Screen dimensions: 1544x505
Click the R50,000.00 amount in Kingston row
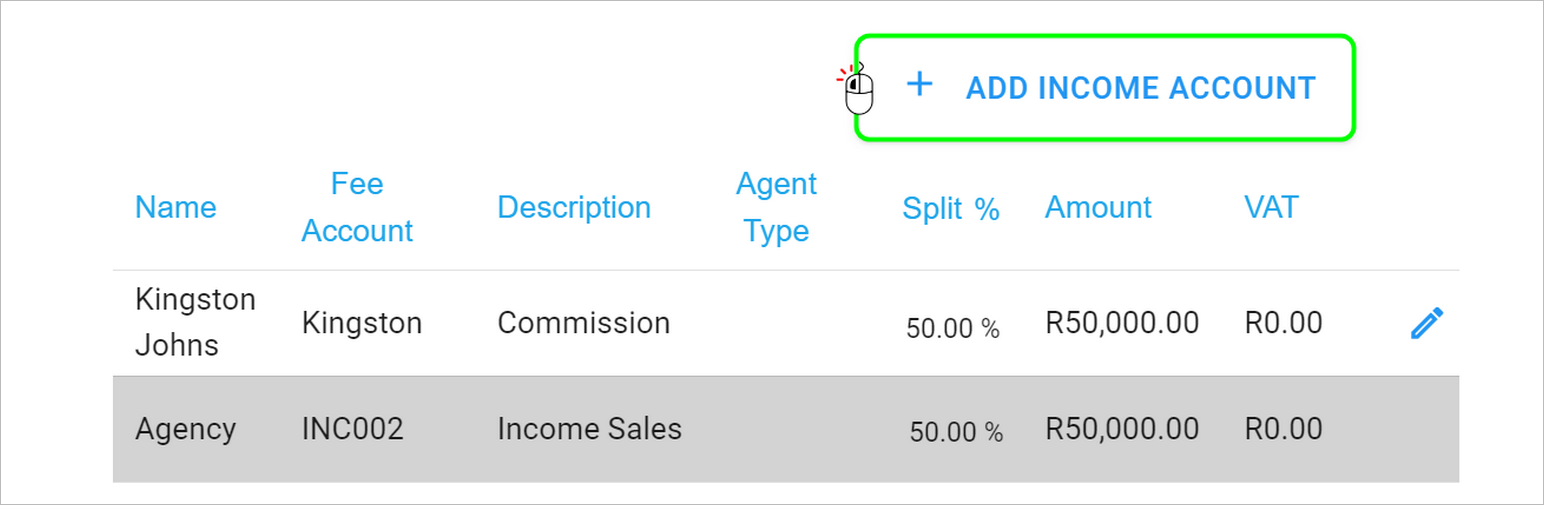coord(1122,323)
